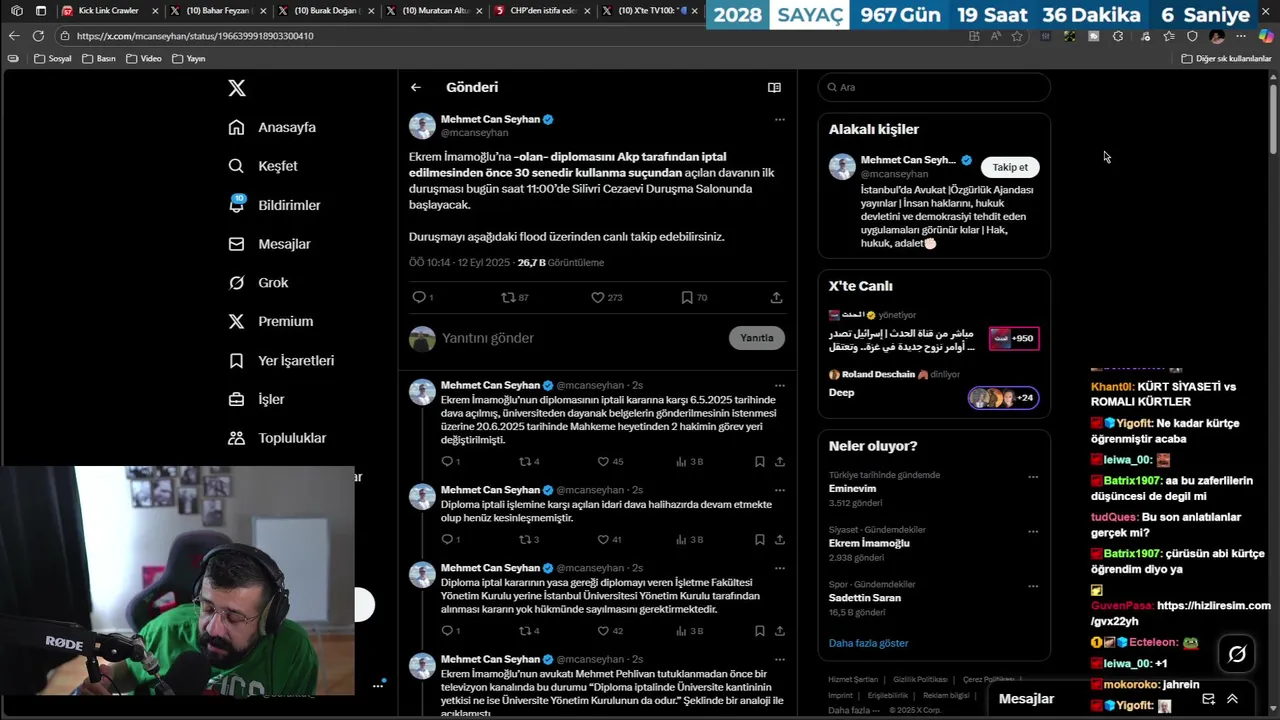Open Mehmet Can Seyhan's profile avatar in main post
This screenshot has width=1280, height=720.
click(422, 125)
